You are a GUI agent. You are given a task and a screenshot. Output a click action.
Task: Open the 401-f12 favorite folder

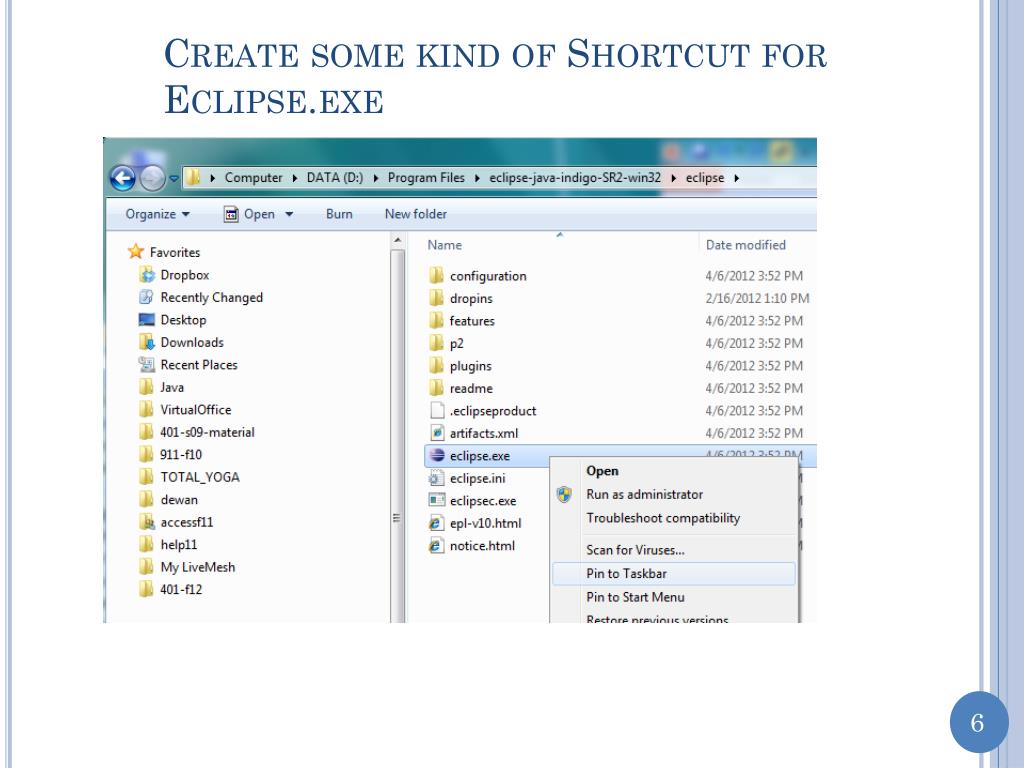pos(181,589)
